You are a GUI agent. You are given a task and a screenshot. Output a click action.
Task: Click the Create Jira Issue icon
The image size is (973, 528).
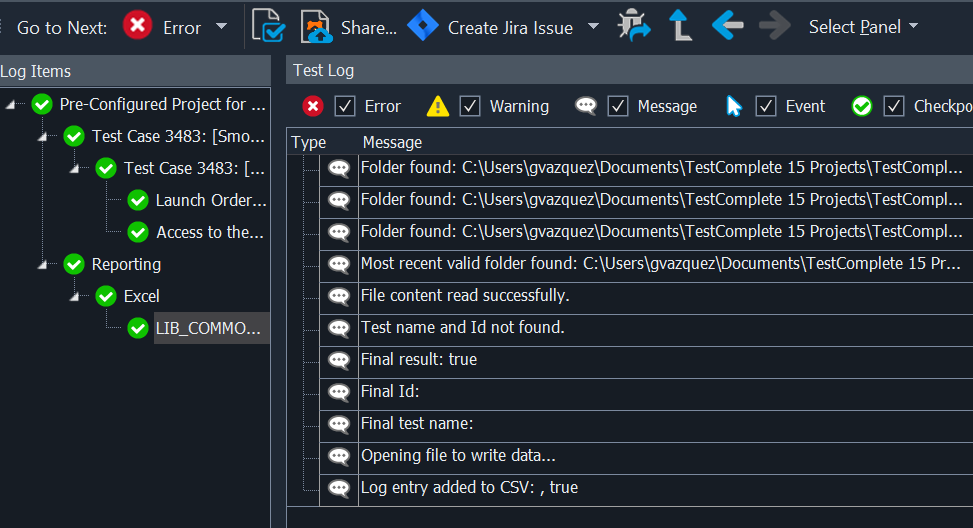423,27
